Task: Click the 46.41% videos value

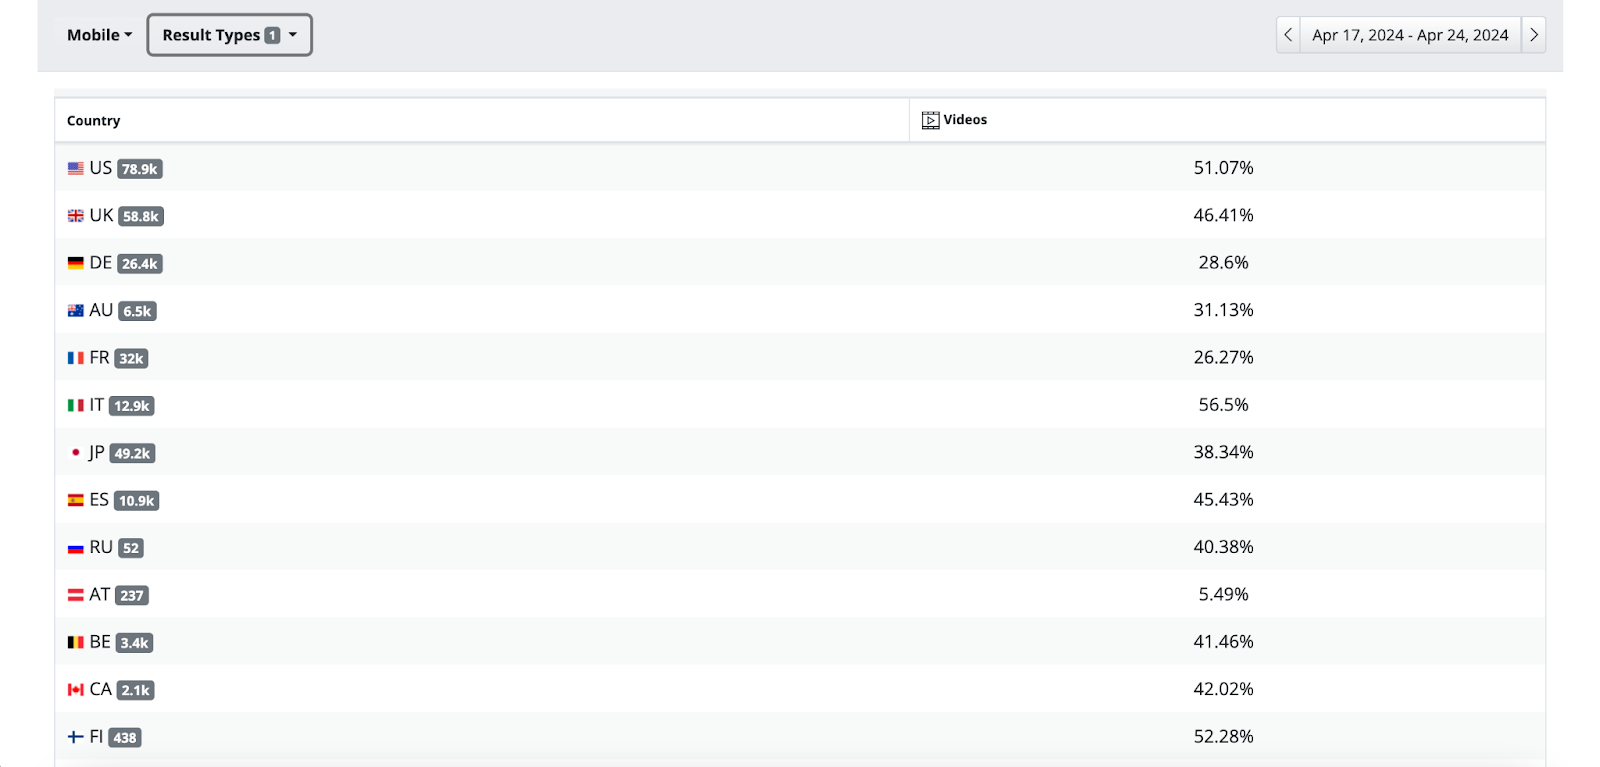Action: click(1224, 215)
